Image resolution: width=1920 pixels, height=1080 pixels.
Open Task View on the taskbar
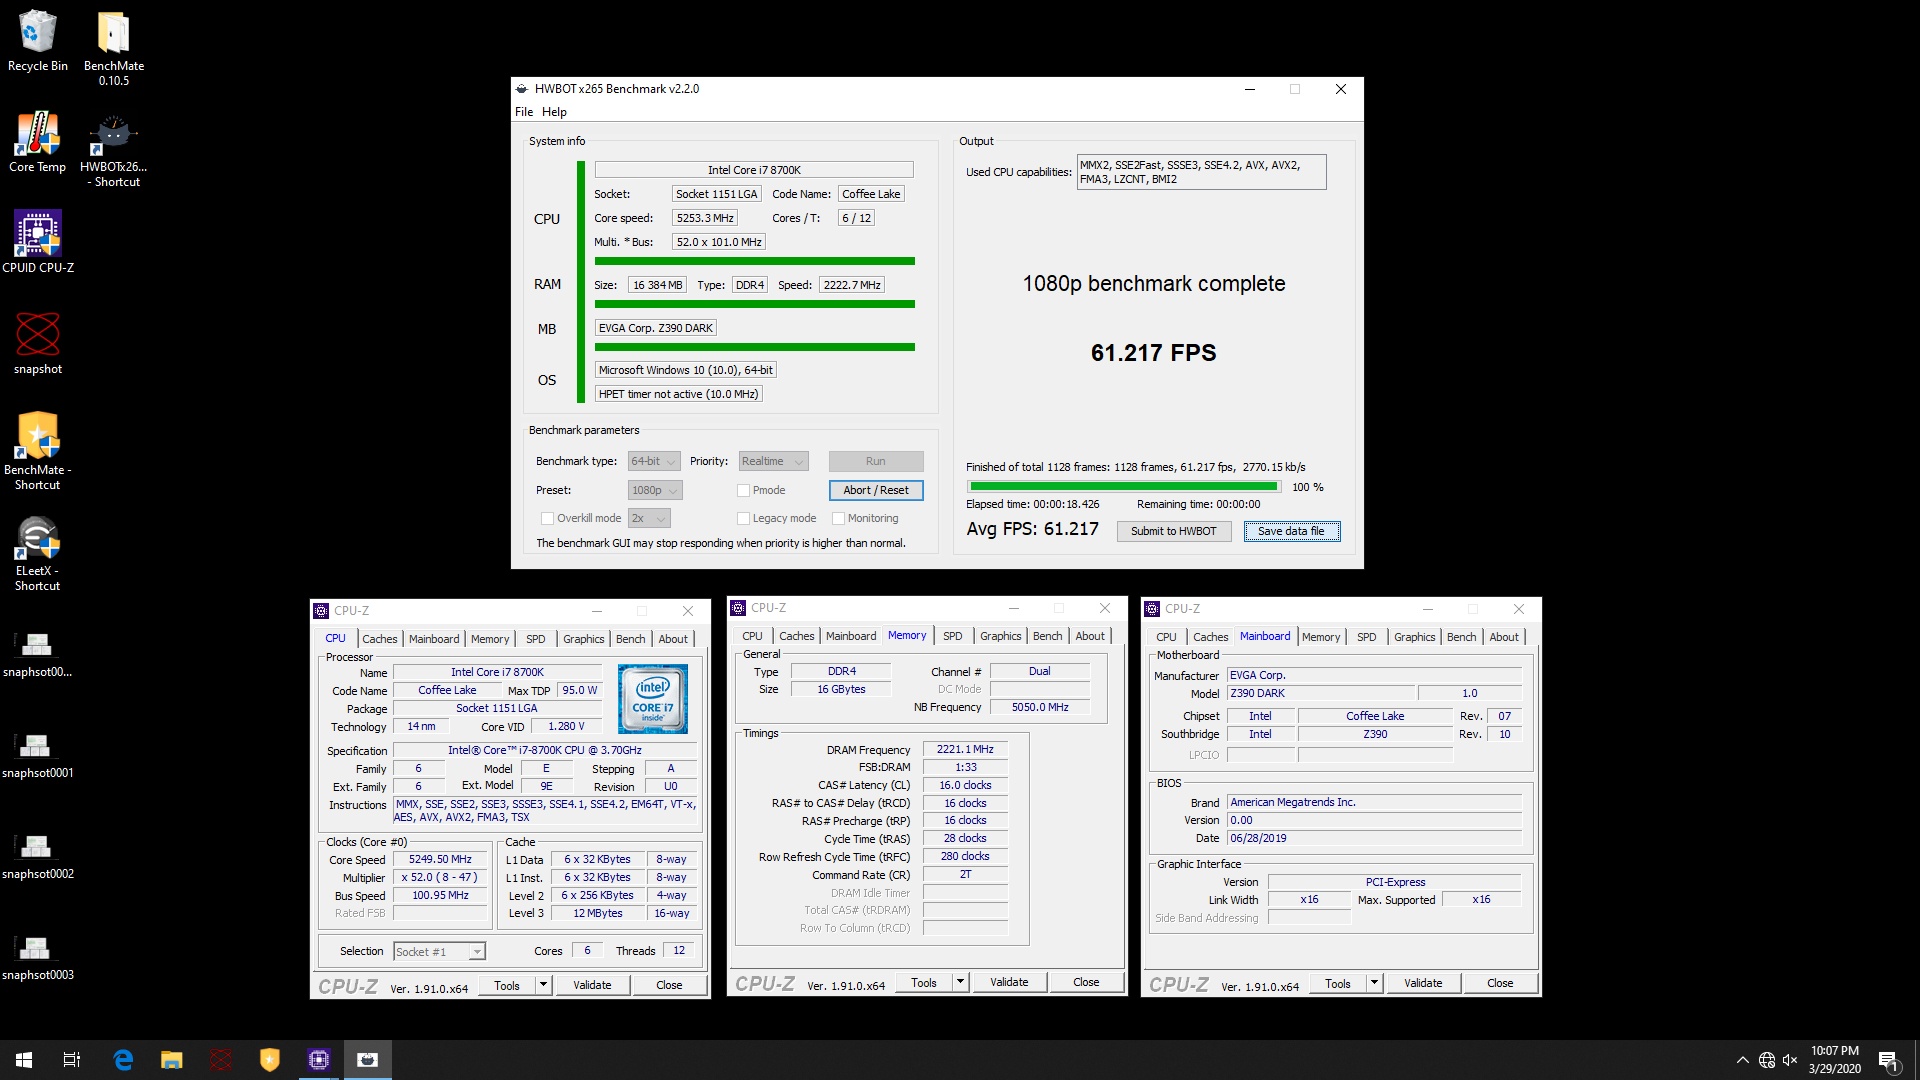pyautogui.click(x=72, y=1060)
